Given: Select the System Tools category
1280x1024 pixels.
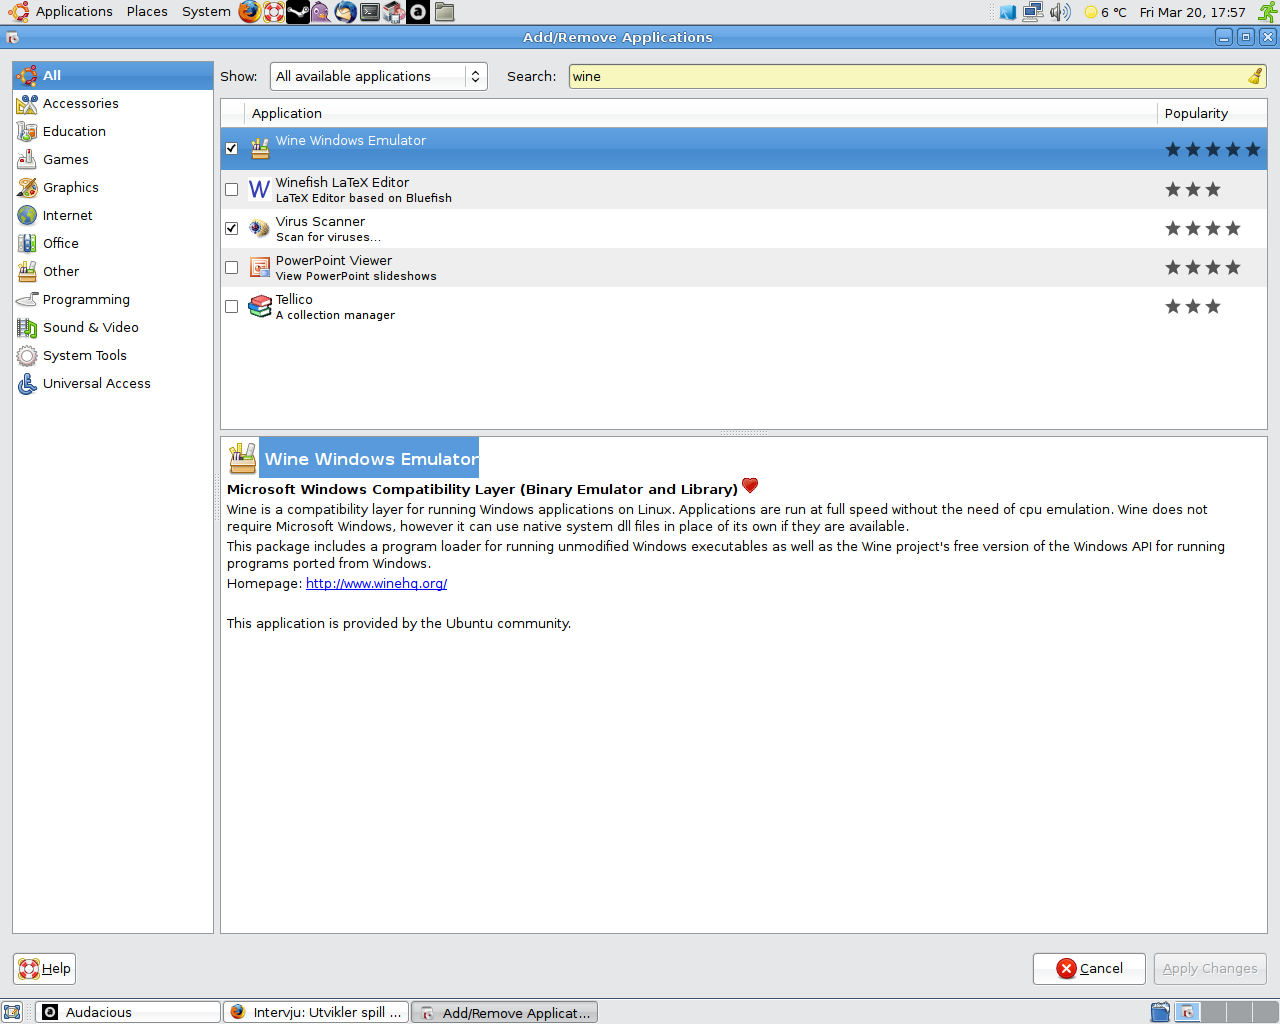Looking at the screenshot, I should pos(113,355).
